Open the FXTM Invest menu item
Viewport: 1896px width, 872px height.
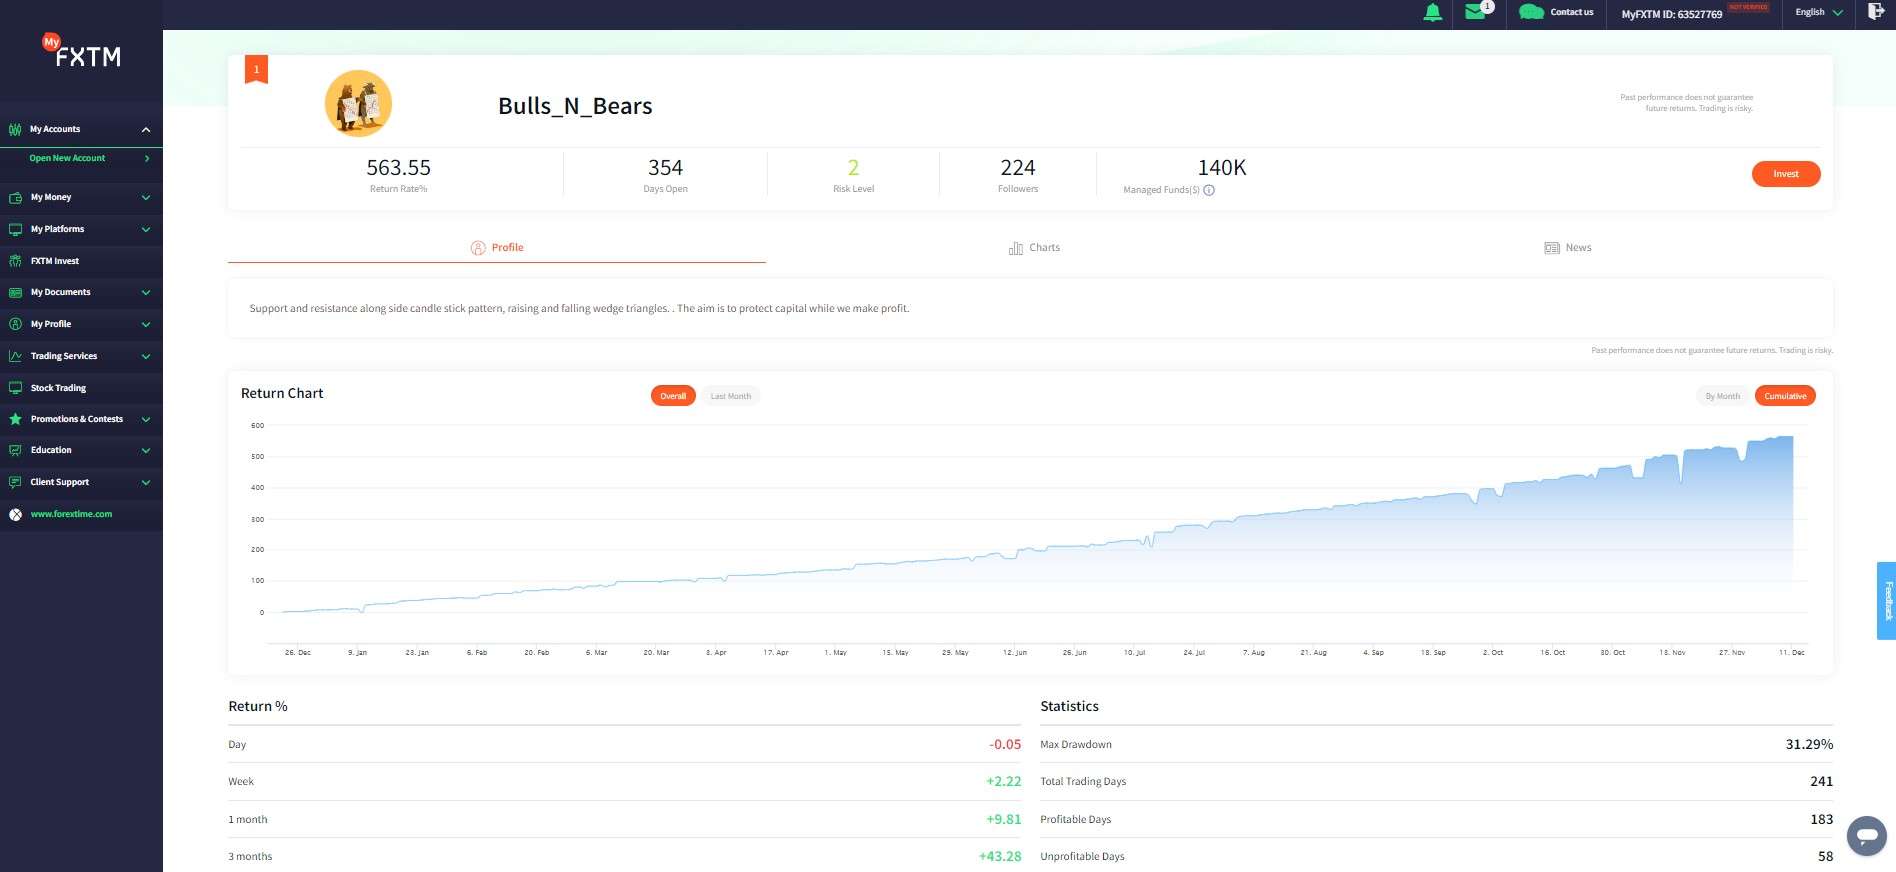click(x=81, y=261)
